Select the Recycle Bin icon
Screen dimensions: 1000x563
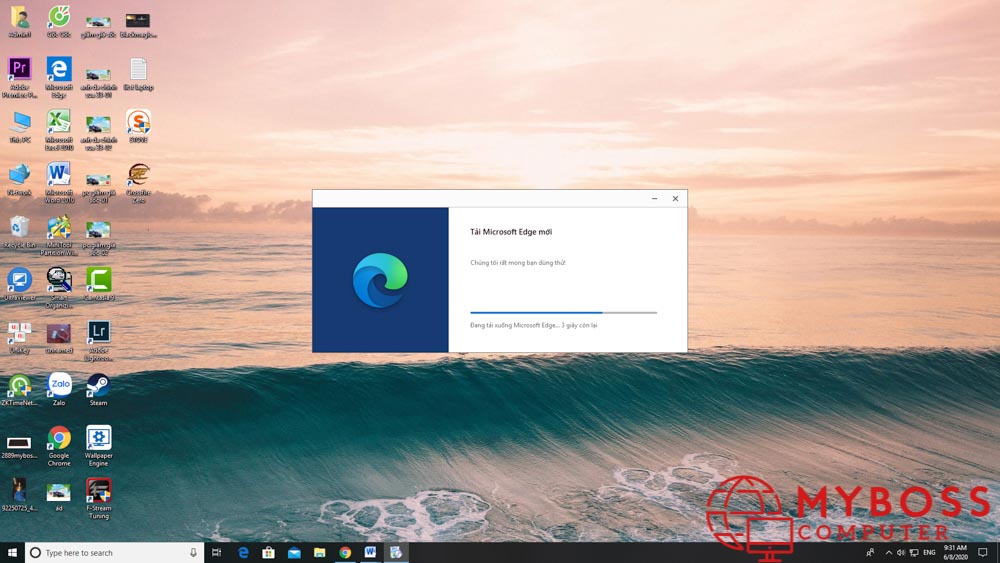[x=19, y=227]
